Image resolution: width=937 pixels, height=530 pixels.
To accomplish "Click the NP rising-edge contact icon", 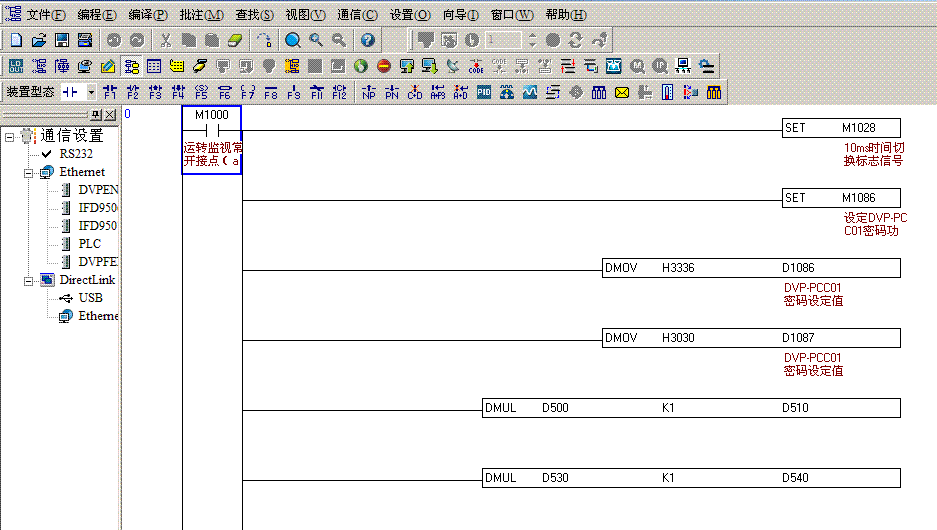I will (x=369, y=92).
